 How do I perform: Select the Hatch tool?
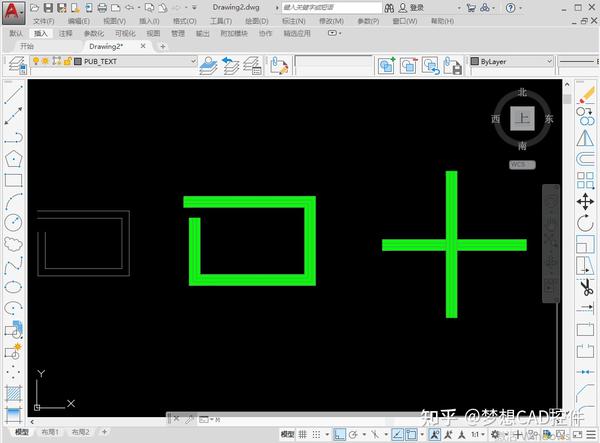[x=14, y=393]
